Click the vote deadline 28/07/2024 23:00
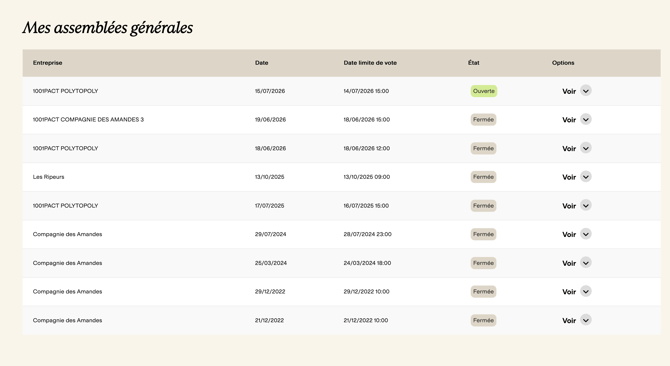The image size is (670, 366). (367, 234)
